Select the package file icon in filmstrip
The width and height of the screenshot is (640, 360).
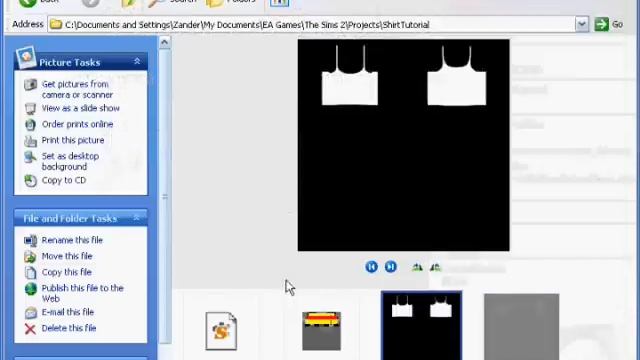click(221, 331)
